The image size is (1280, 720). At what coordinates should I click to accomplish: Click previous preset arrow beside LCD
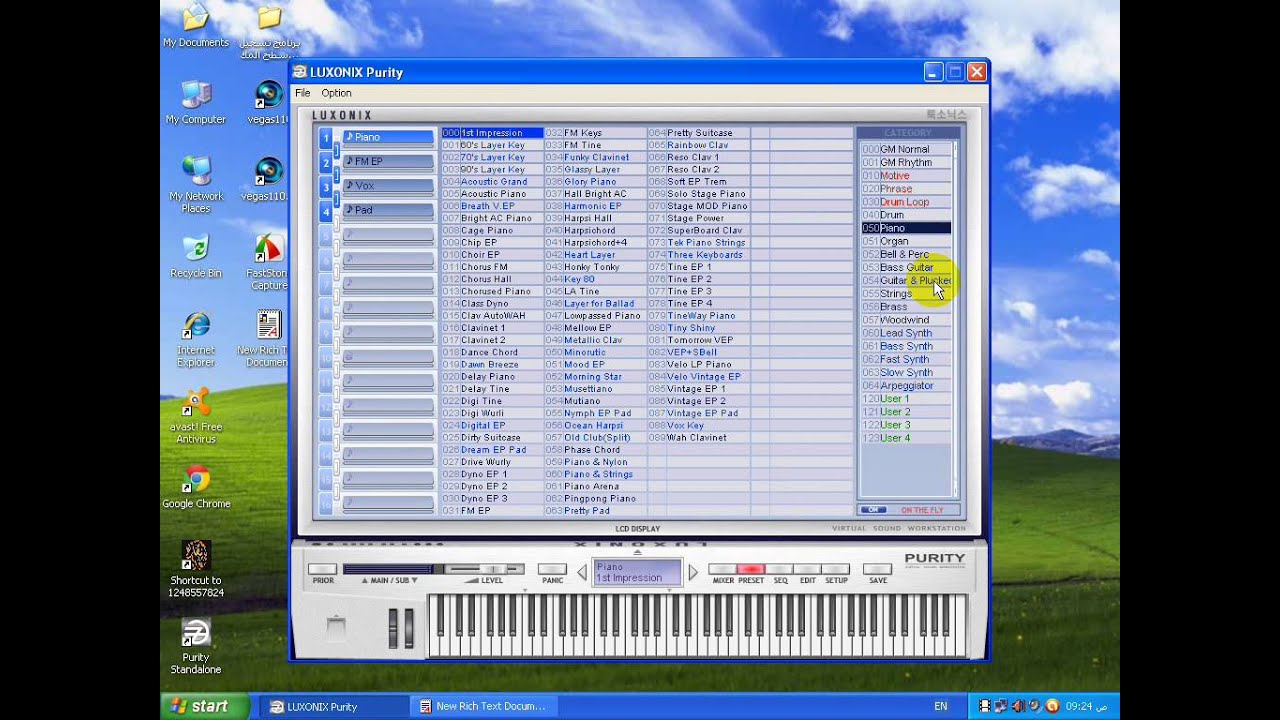(582, 573)
